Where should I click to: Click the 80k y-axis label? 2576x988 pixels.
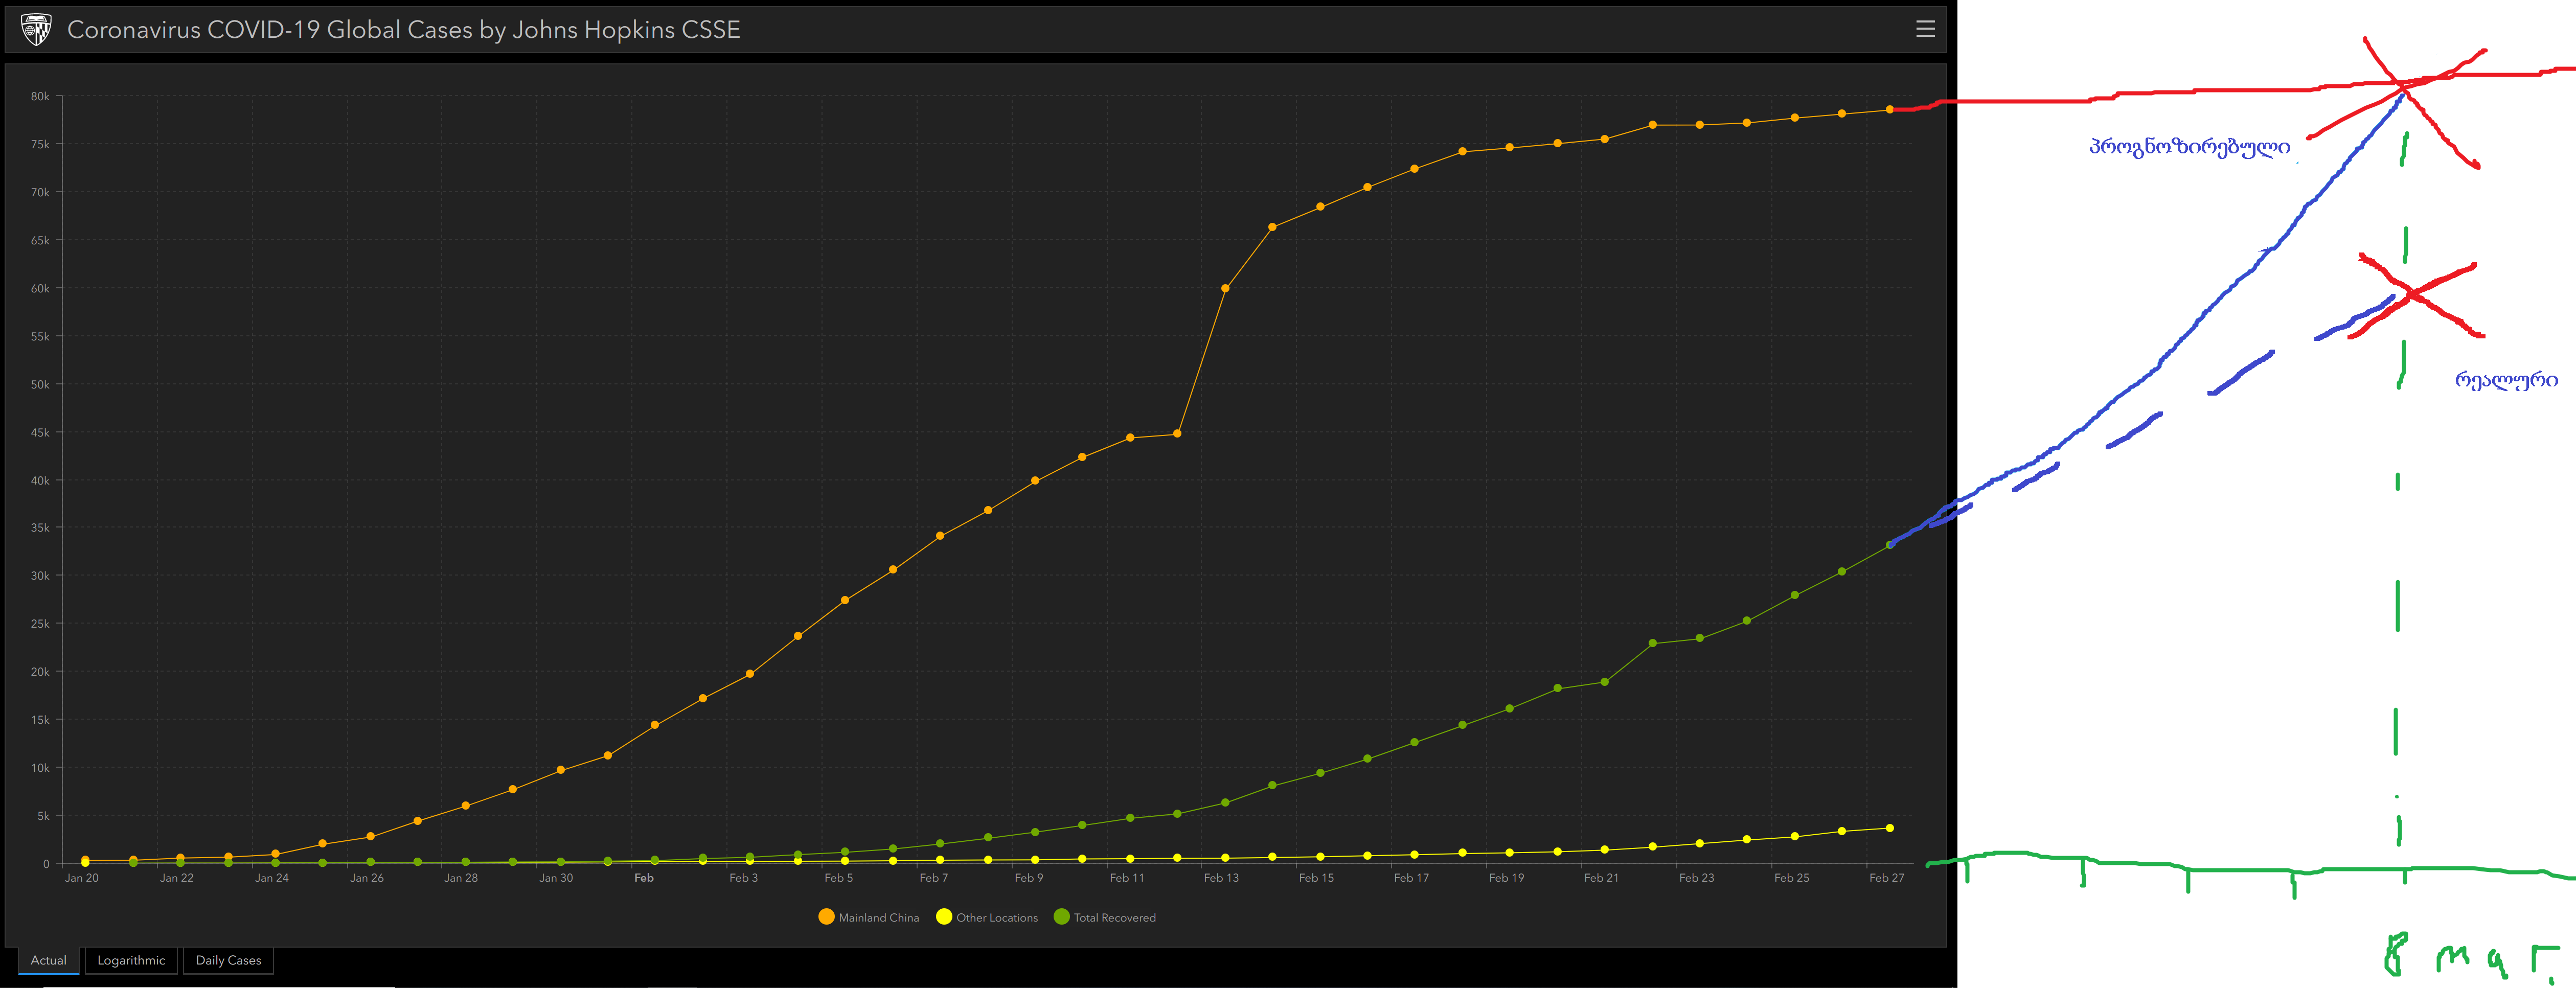coord(40,97)
